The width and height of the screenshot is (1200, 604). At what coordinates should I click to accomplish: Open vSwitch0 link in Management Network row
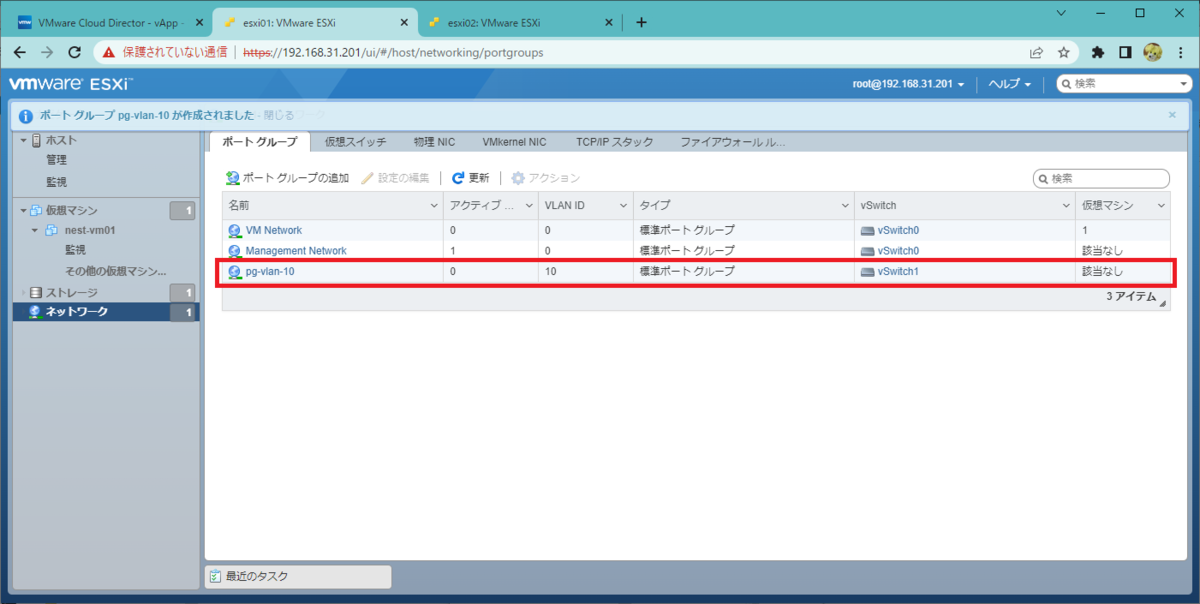tap(898, 251)
